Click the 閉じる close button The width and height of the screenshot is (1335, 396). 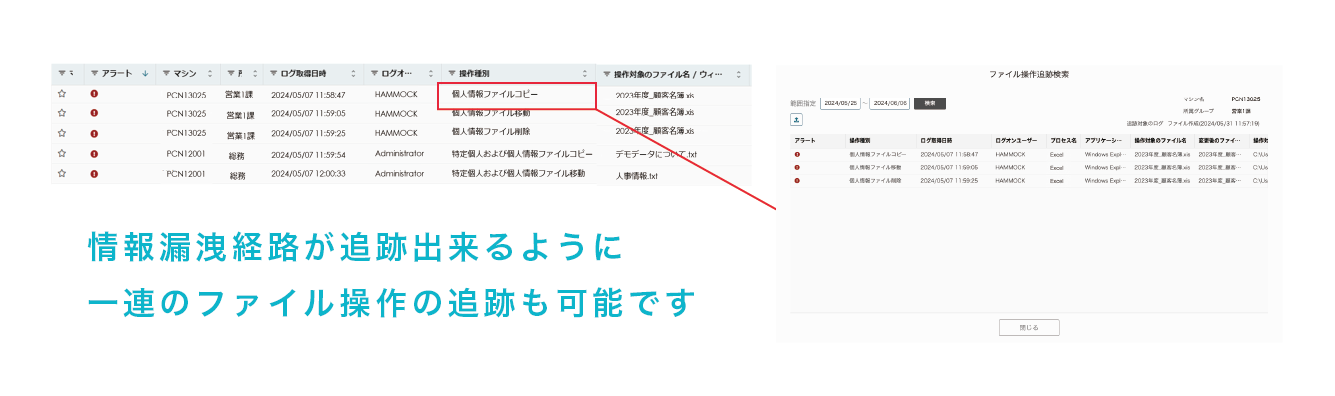[1029, 327]
